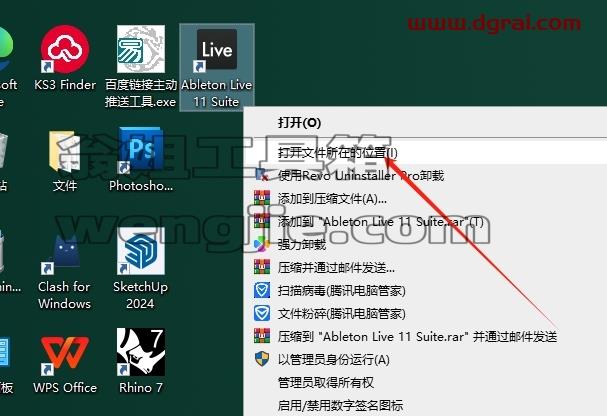Viewport: 607px width, 416px height.
Task: Choose 强力卸载 in the context menu
Action: 425,245
